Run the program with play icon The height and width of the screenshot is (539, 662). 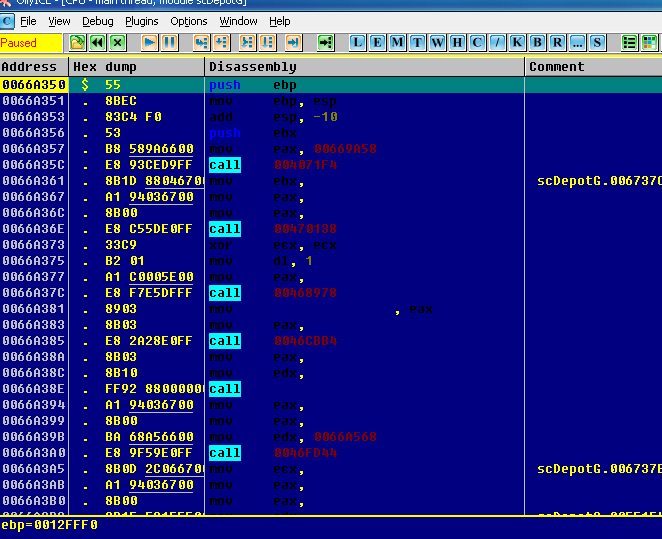click(149, 43)
